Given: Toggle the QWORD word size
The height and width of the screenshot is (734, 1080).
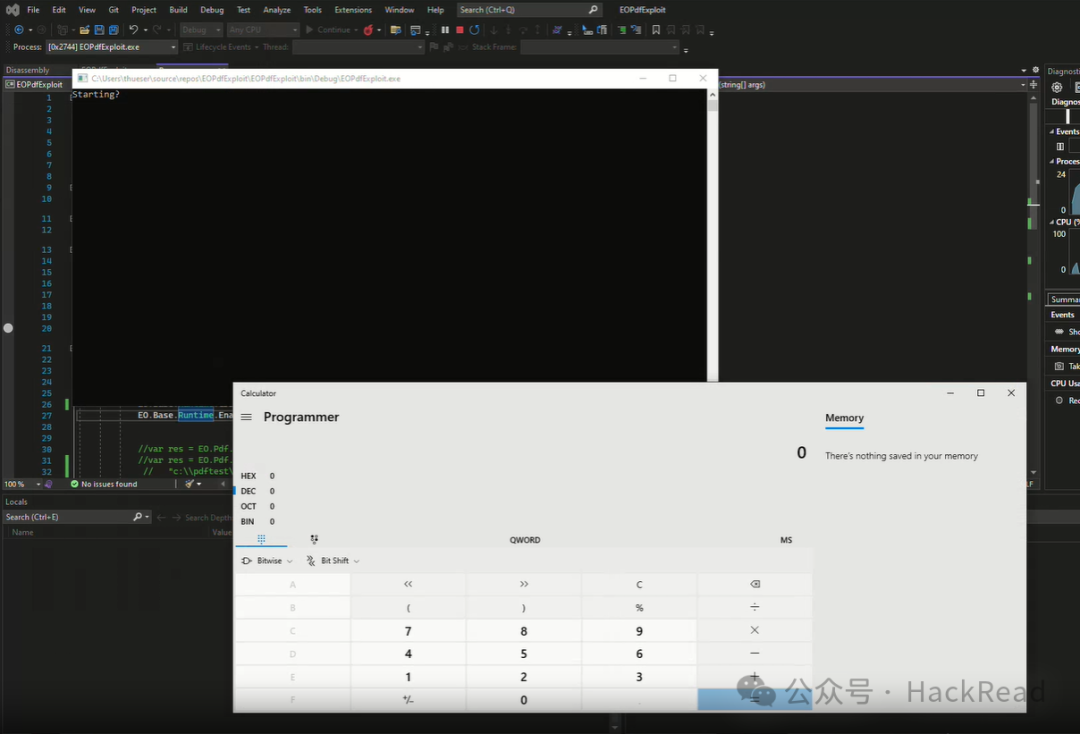Looking at the screenshot, I should click(525, 540).
